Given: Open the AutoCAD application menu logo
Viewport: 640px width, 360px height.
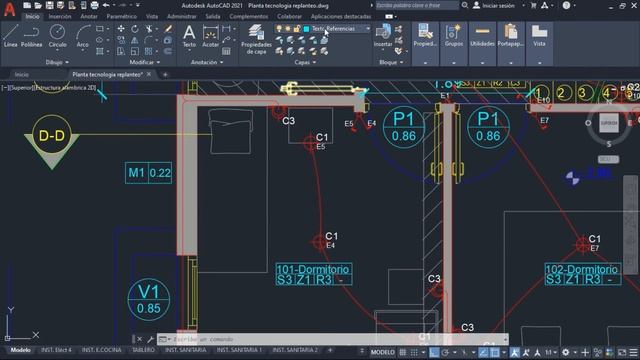Looking at the screenshot, I should pos(9,9).
